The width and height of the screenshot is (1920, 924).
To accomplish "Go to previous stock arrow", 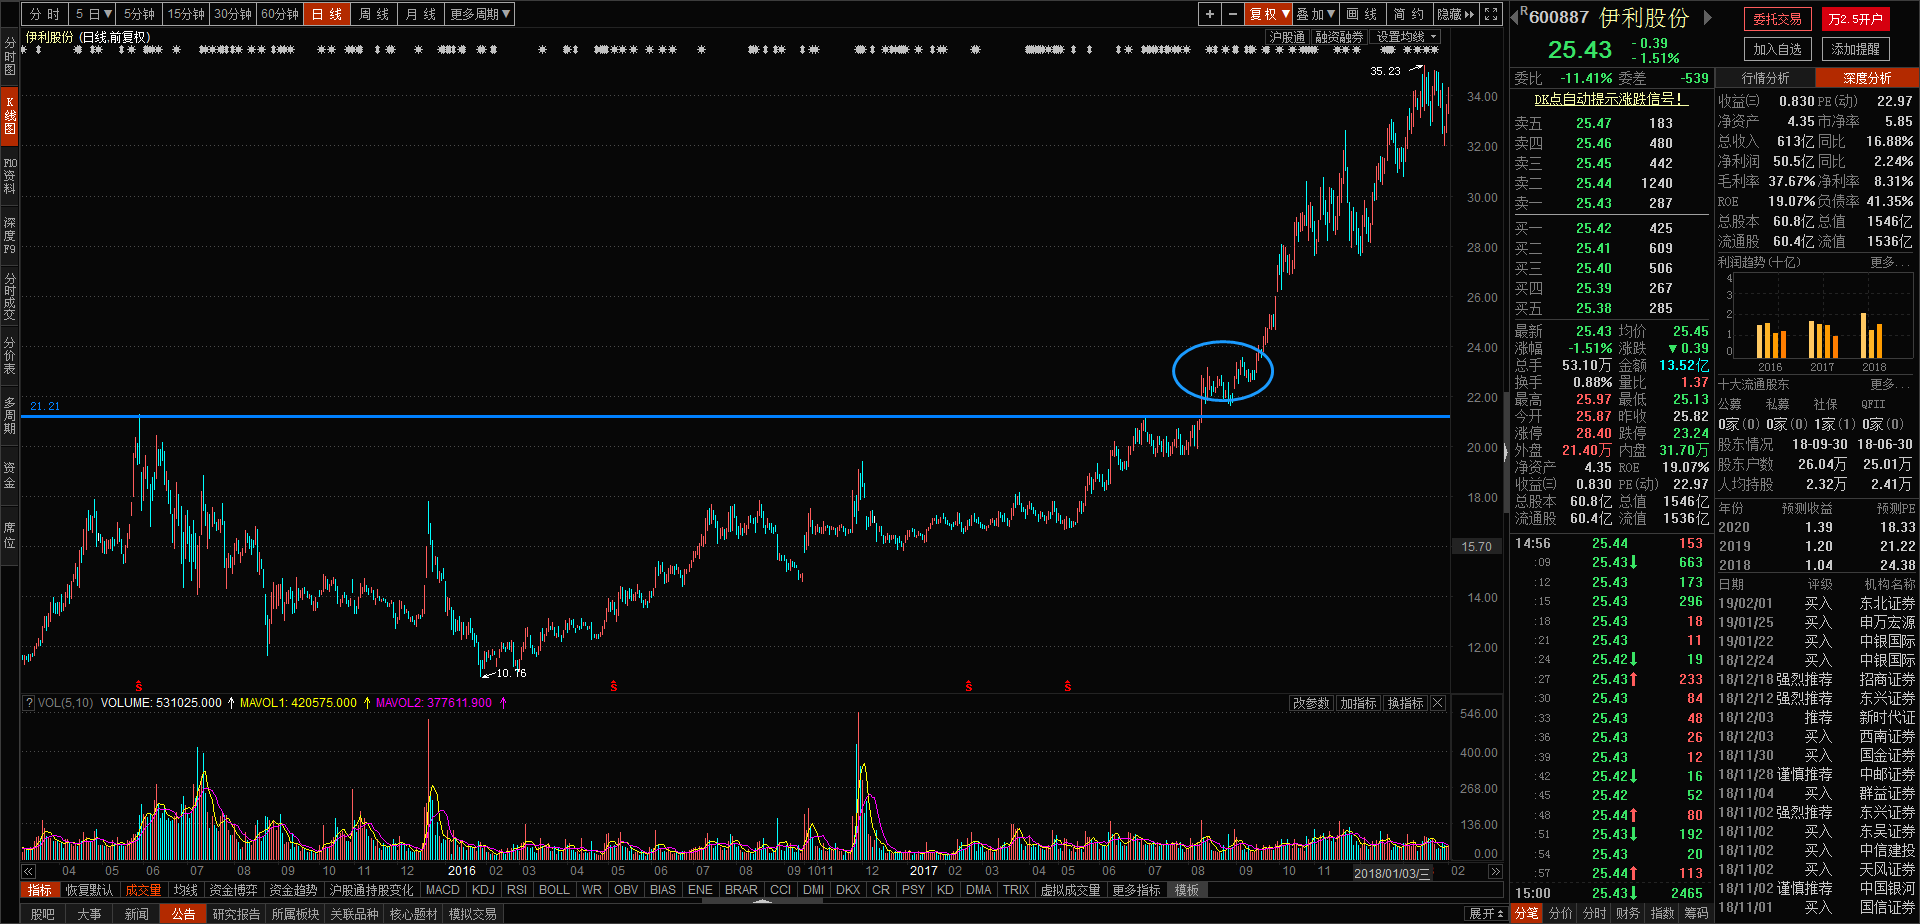I will pos(1514,17).
